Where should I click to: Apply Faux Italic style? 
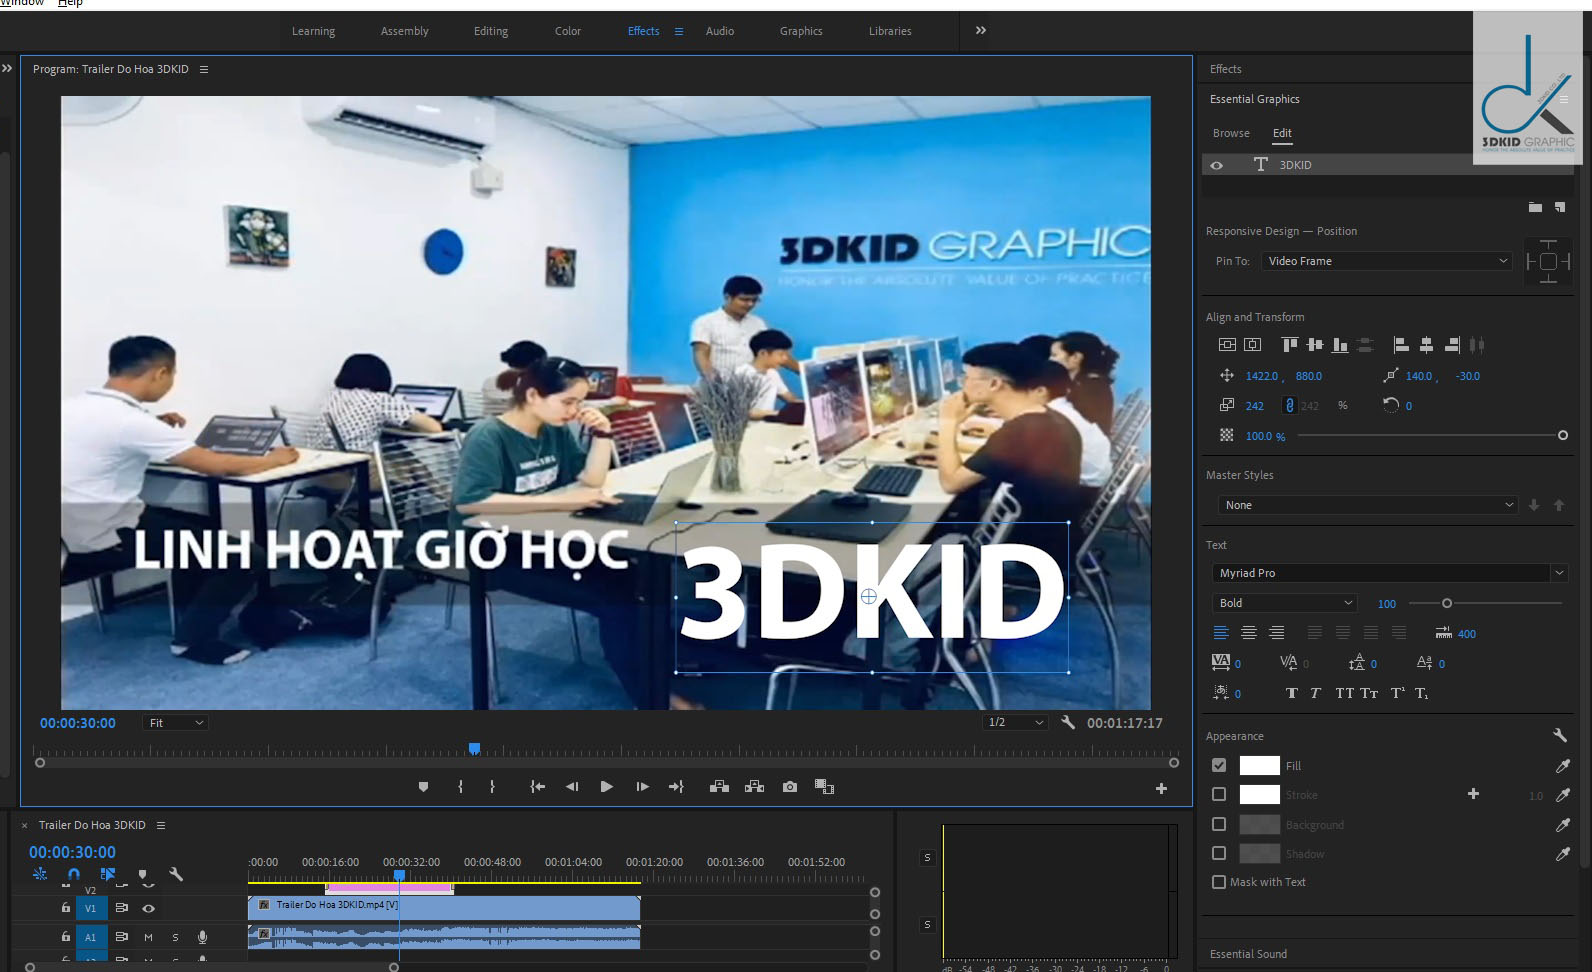click(1315, 693)
